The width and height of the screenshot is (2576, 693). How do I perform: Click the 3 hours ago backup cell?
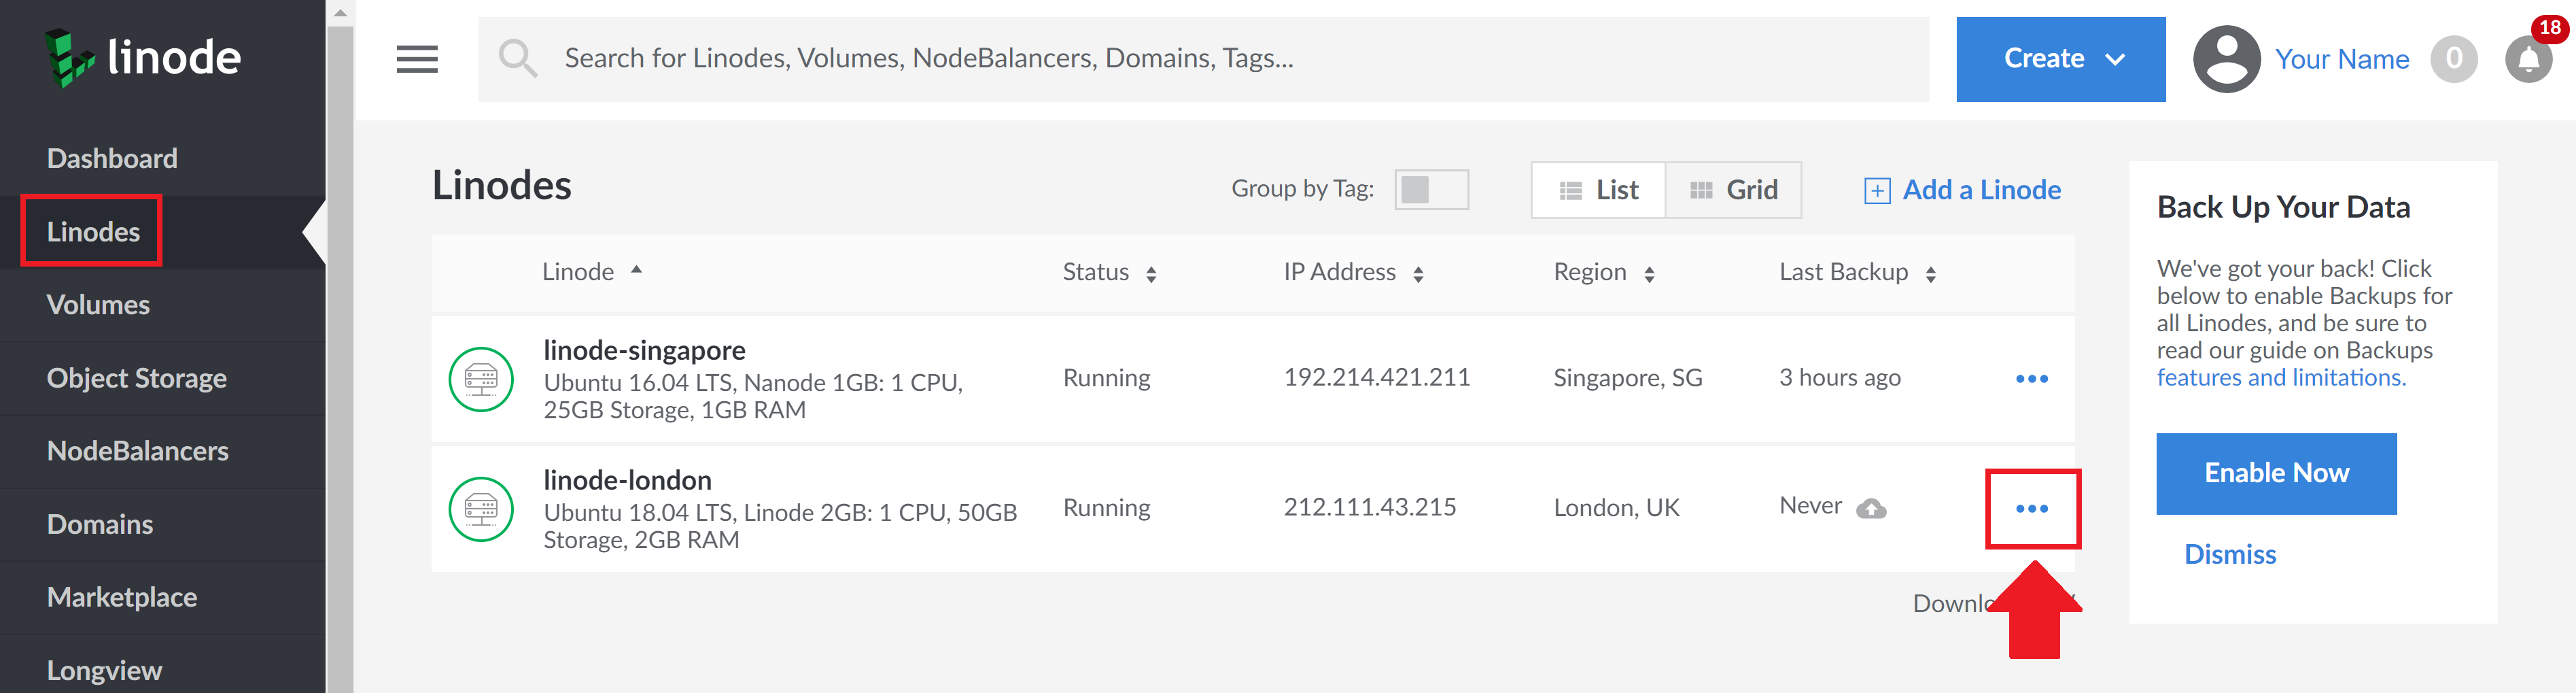coord(1839,378)
